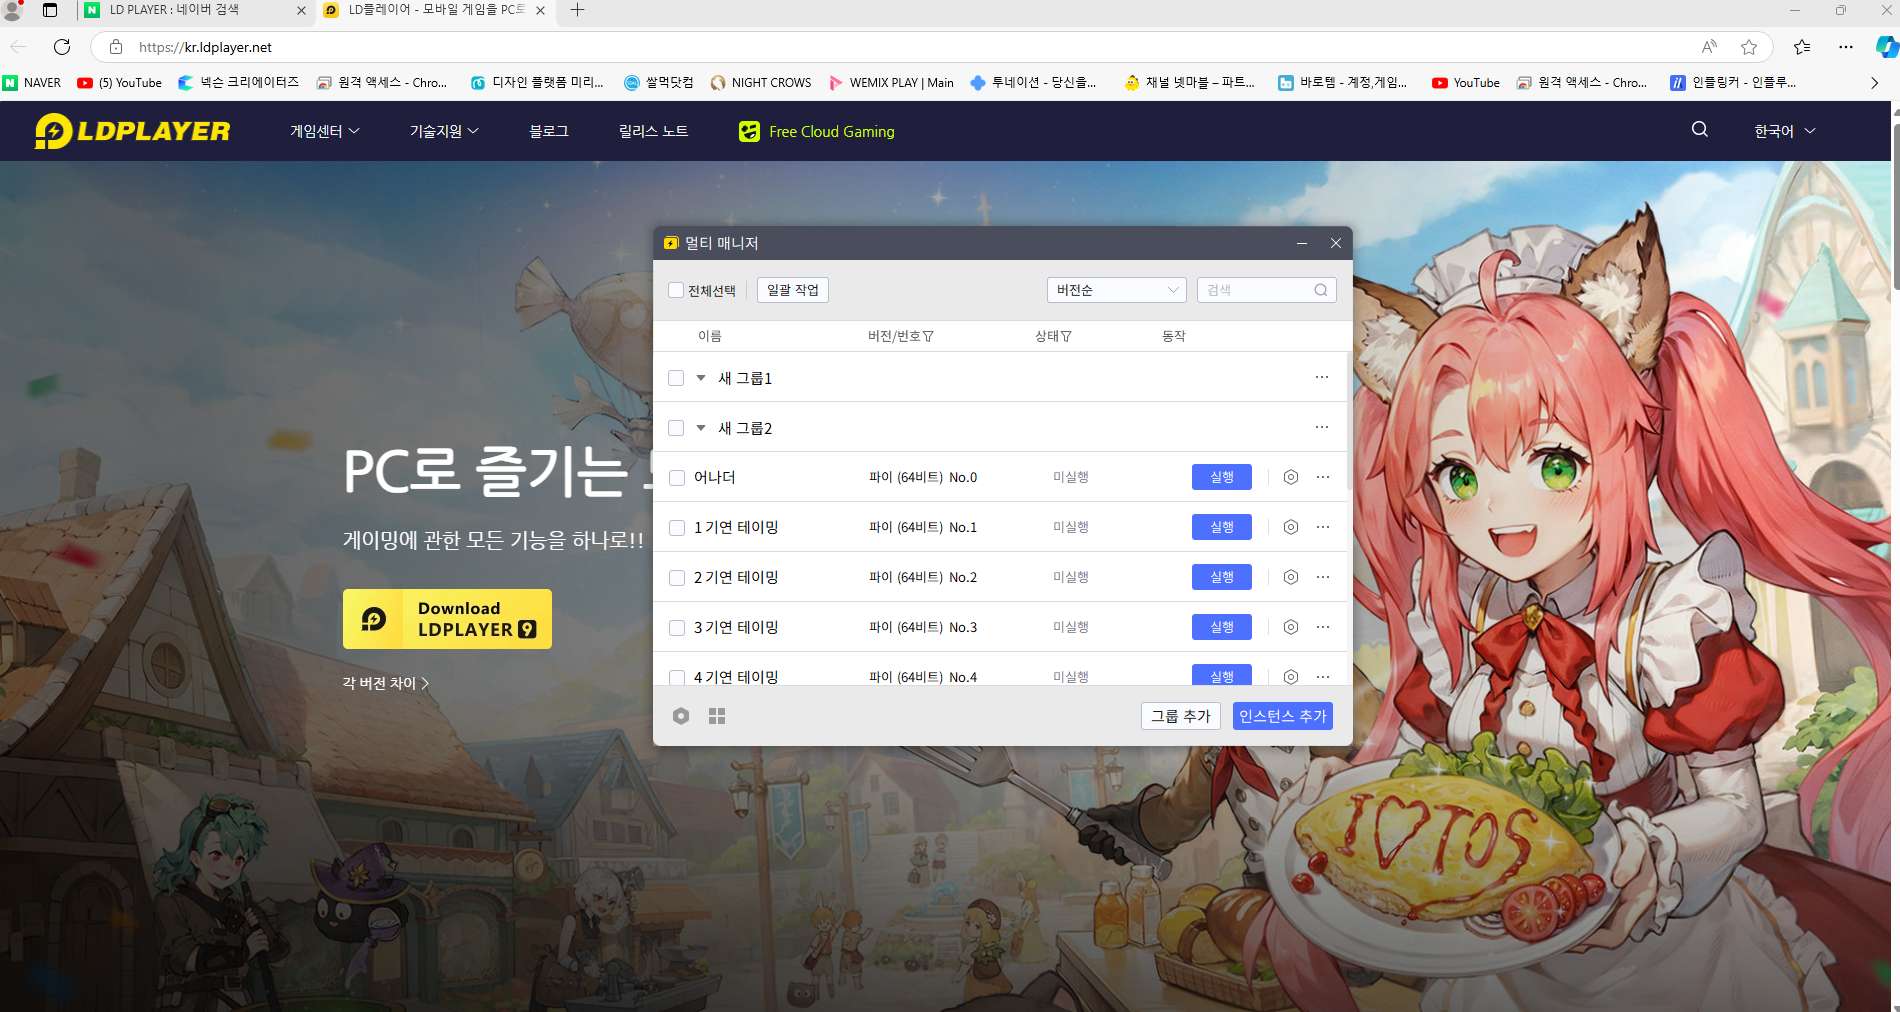Check the 새 그룹2 checkbox
The width and height of the screenshot is (1900, 1012).
pos(676,428)
